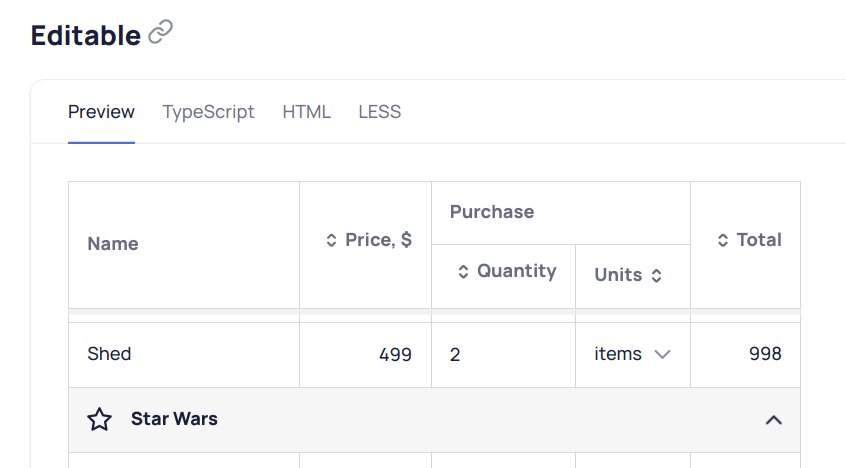
Task: Show the HTML tab
Action: pos(306,112)
